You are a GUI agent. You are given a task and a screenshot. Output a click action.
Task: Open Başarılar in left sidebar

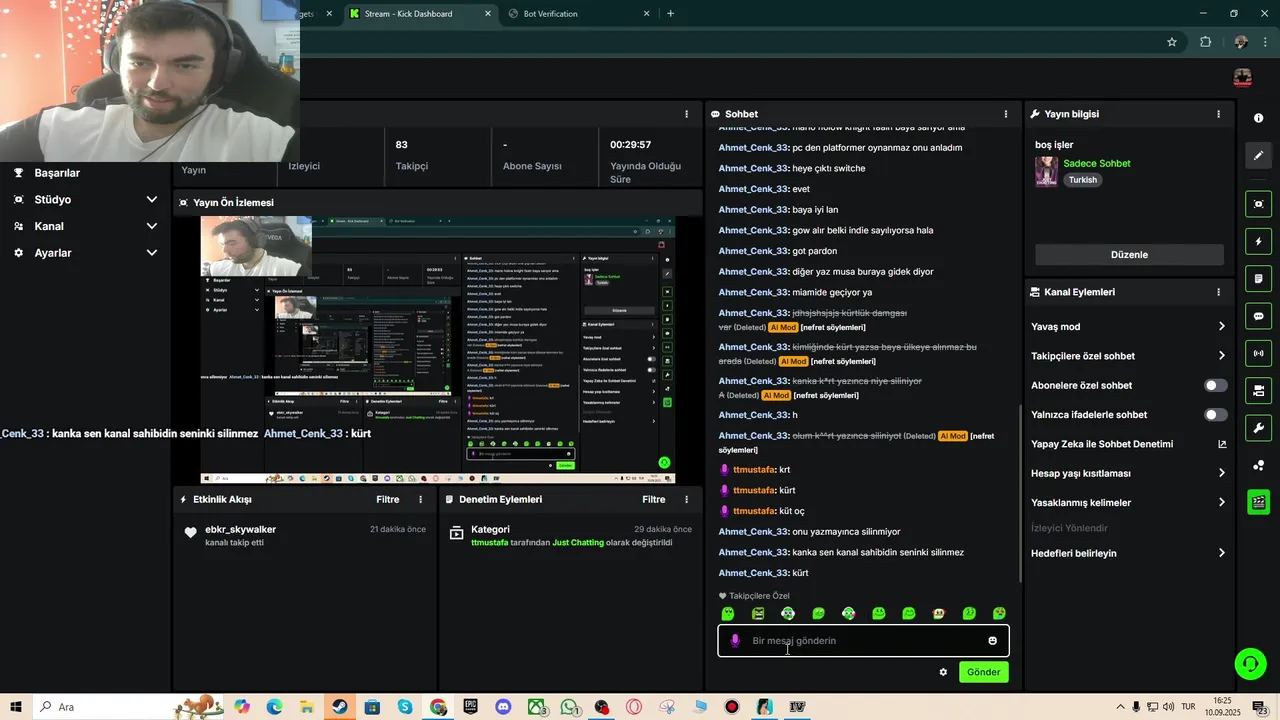pos(57,173)
